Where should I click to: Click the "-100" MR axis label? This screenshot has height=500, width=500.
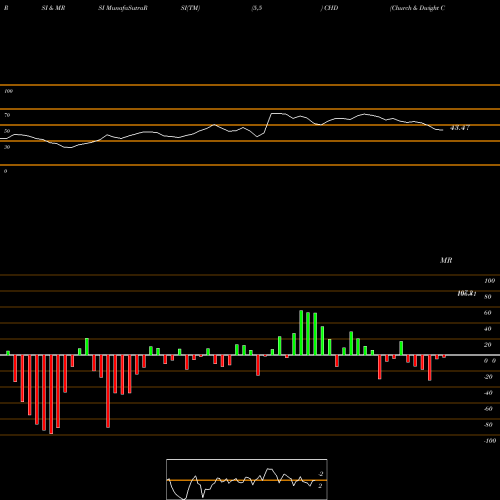[490, 441]
